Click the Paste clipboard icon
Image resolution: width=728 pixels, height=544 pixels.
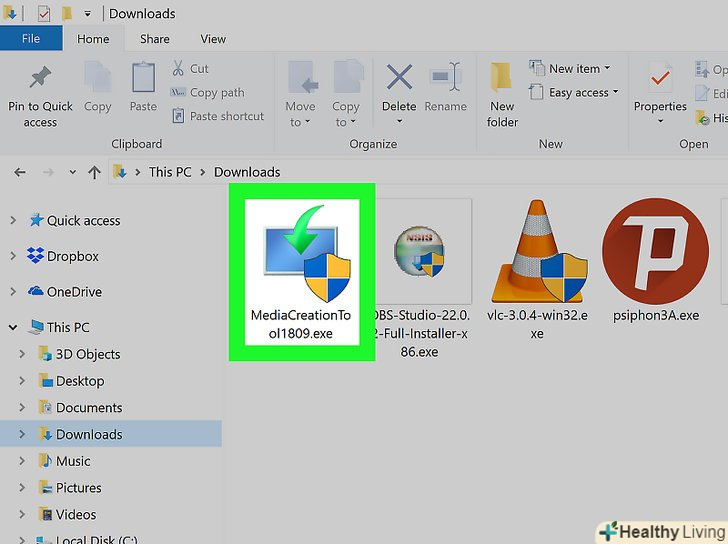click(x=143, y=77)
